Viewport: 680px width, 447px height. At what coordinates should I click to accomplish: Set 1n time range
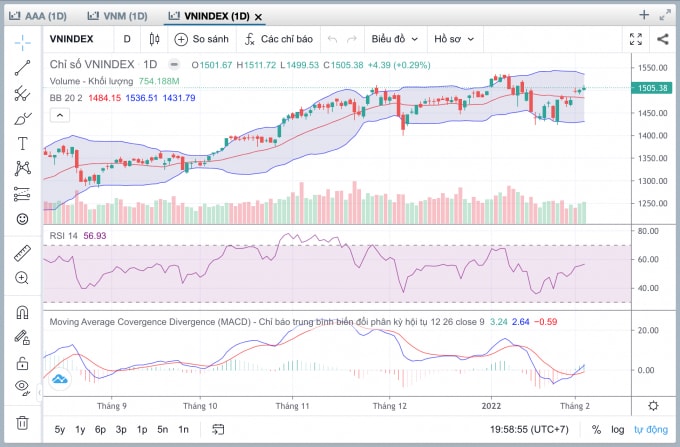183,430
